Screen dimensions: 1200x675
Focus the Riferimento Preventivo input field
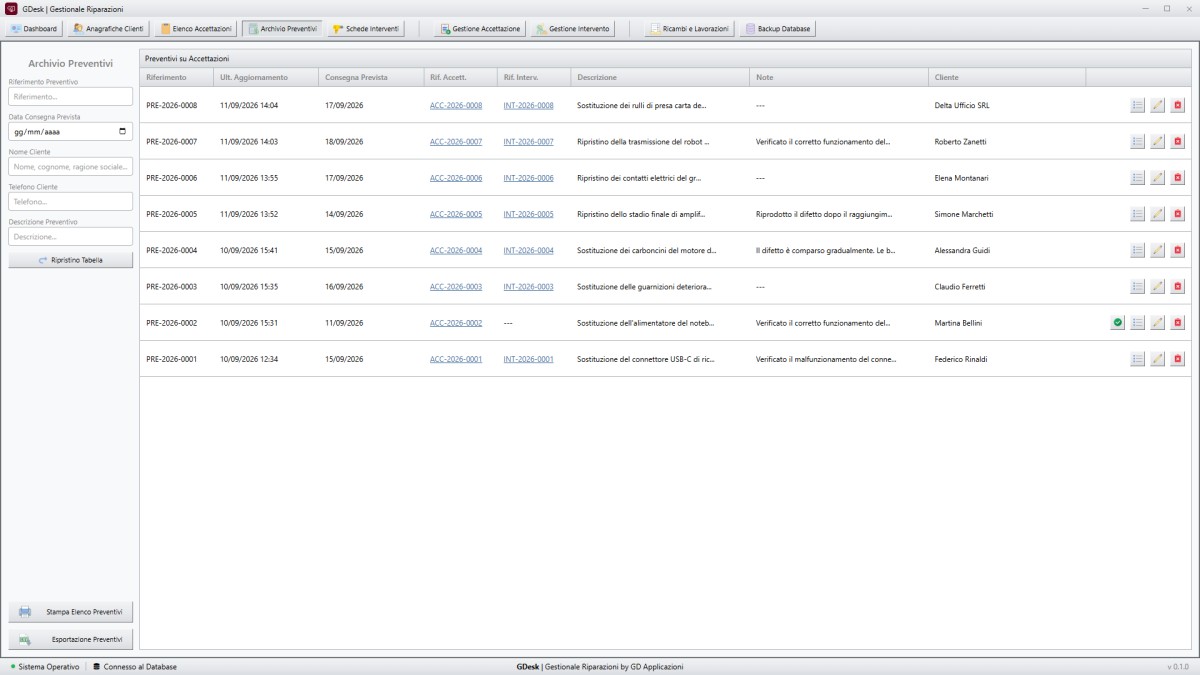click(x=70, y=97)
